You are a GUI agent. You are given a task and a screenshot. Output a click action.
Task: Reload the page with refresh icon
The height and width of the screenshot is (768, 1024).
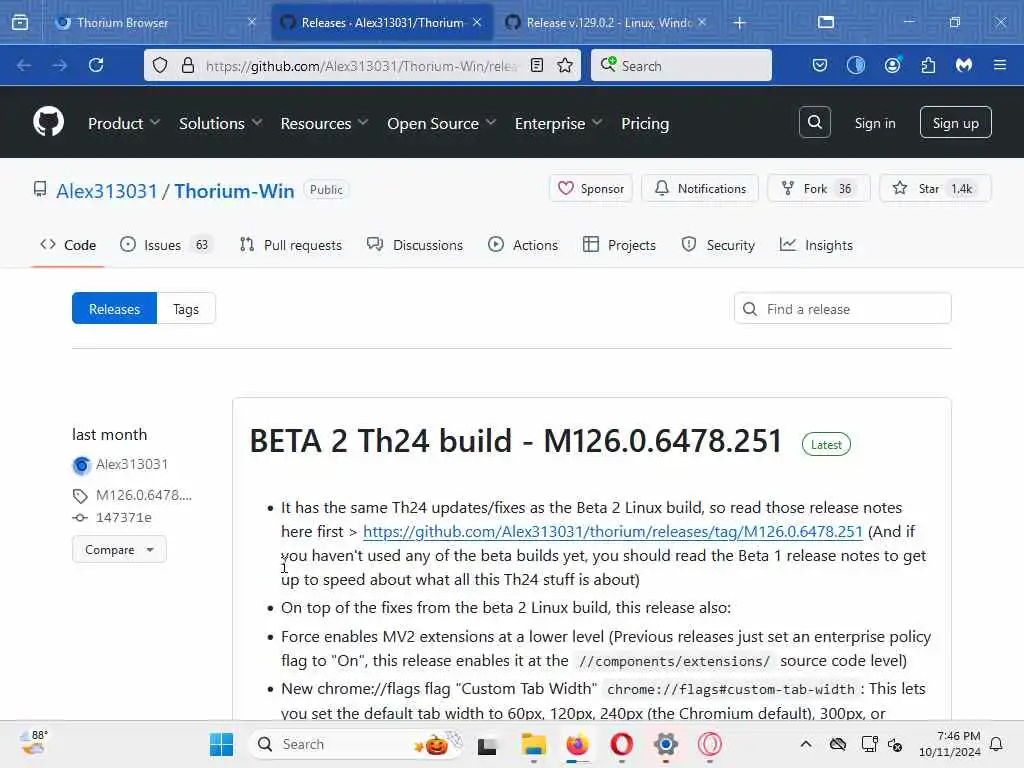click(x=96, y=65)
